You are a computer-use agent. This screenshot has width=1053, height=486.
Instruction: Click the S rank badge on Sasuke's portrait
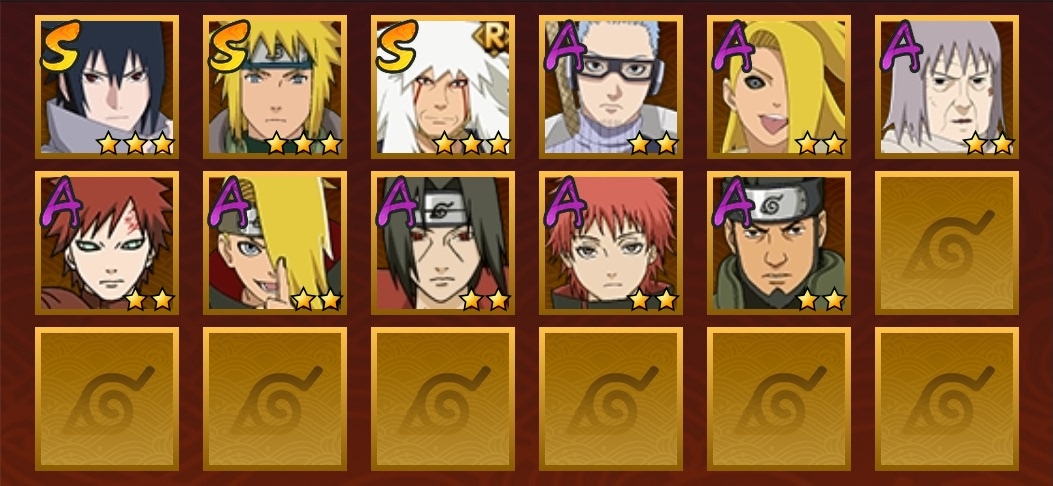[x=60, y=46]
